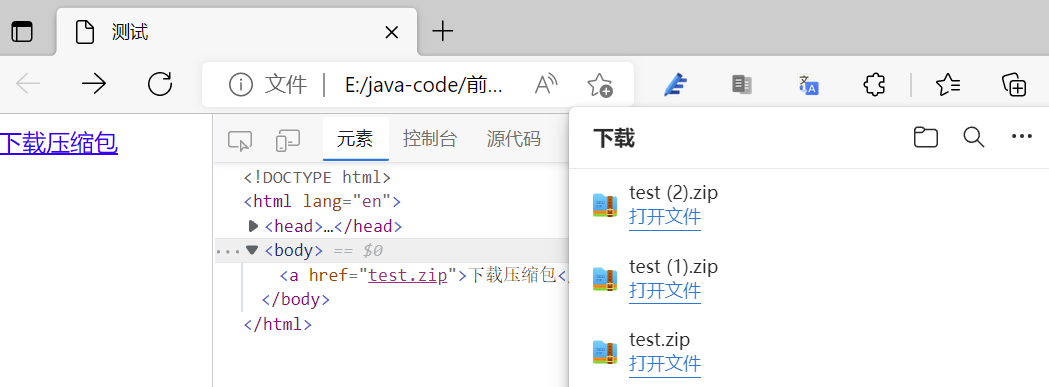Click the test.zip archive icon
The image size is (1049, 387).
pyautogui.click(x=605, y=352)
